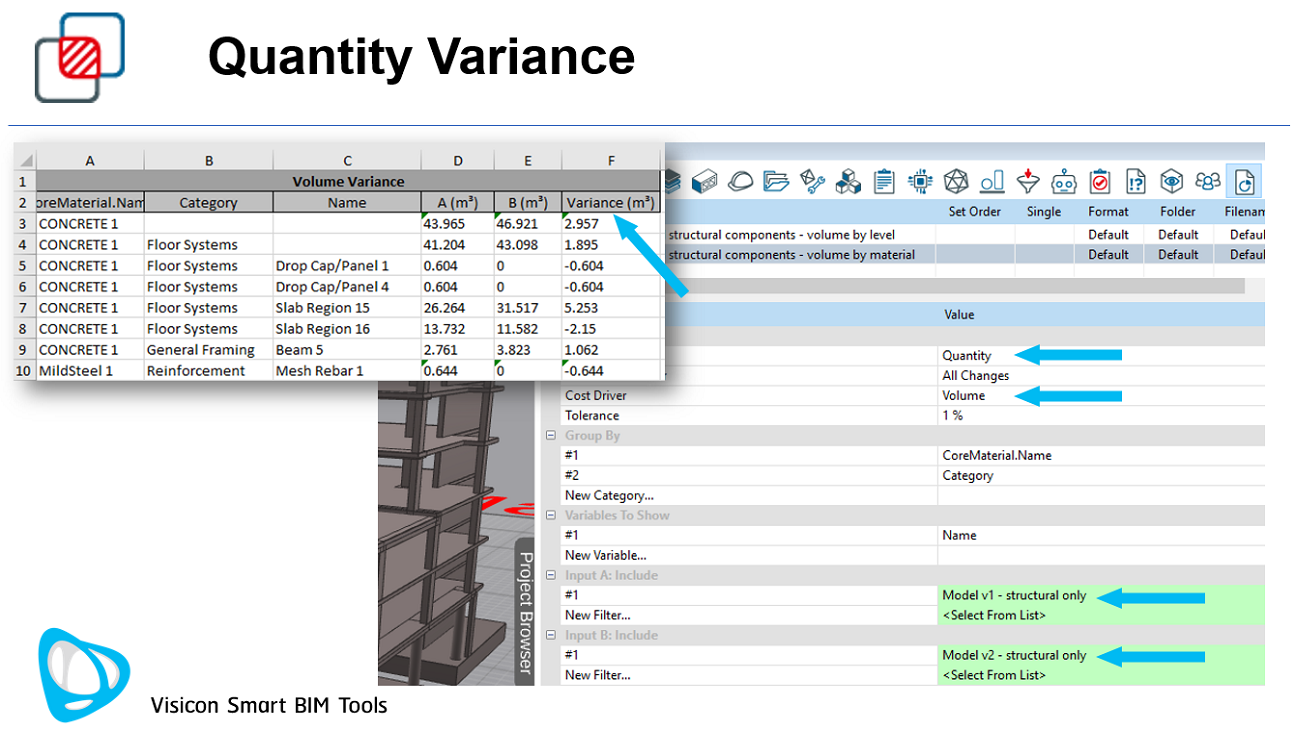
Task: Click the stacked cubes toolbar icon
Action: coord(849,181)
